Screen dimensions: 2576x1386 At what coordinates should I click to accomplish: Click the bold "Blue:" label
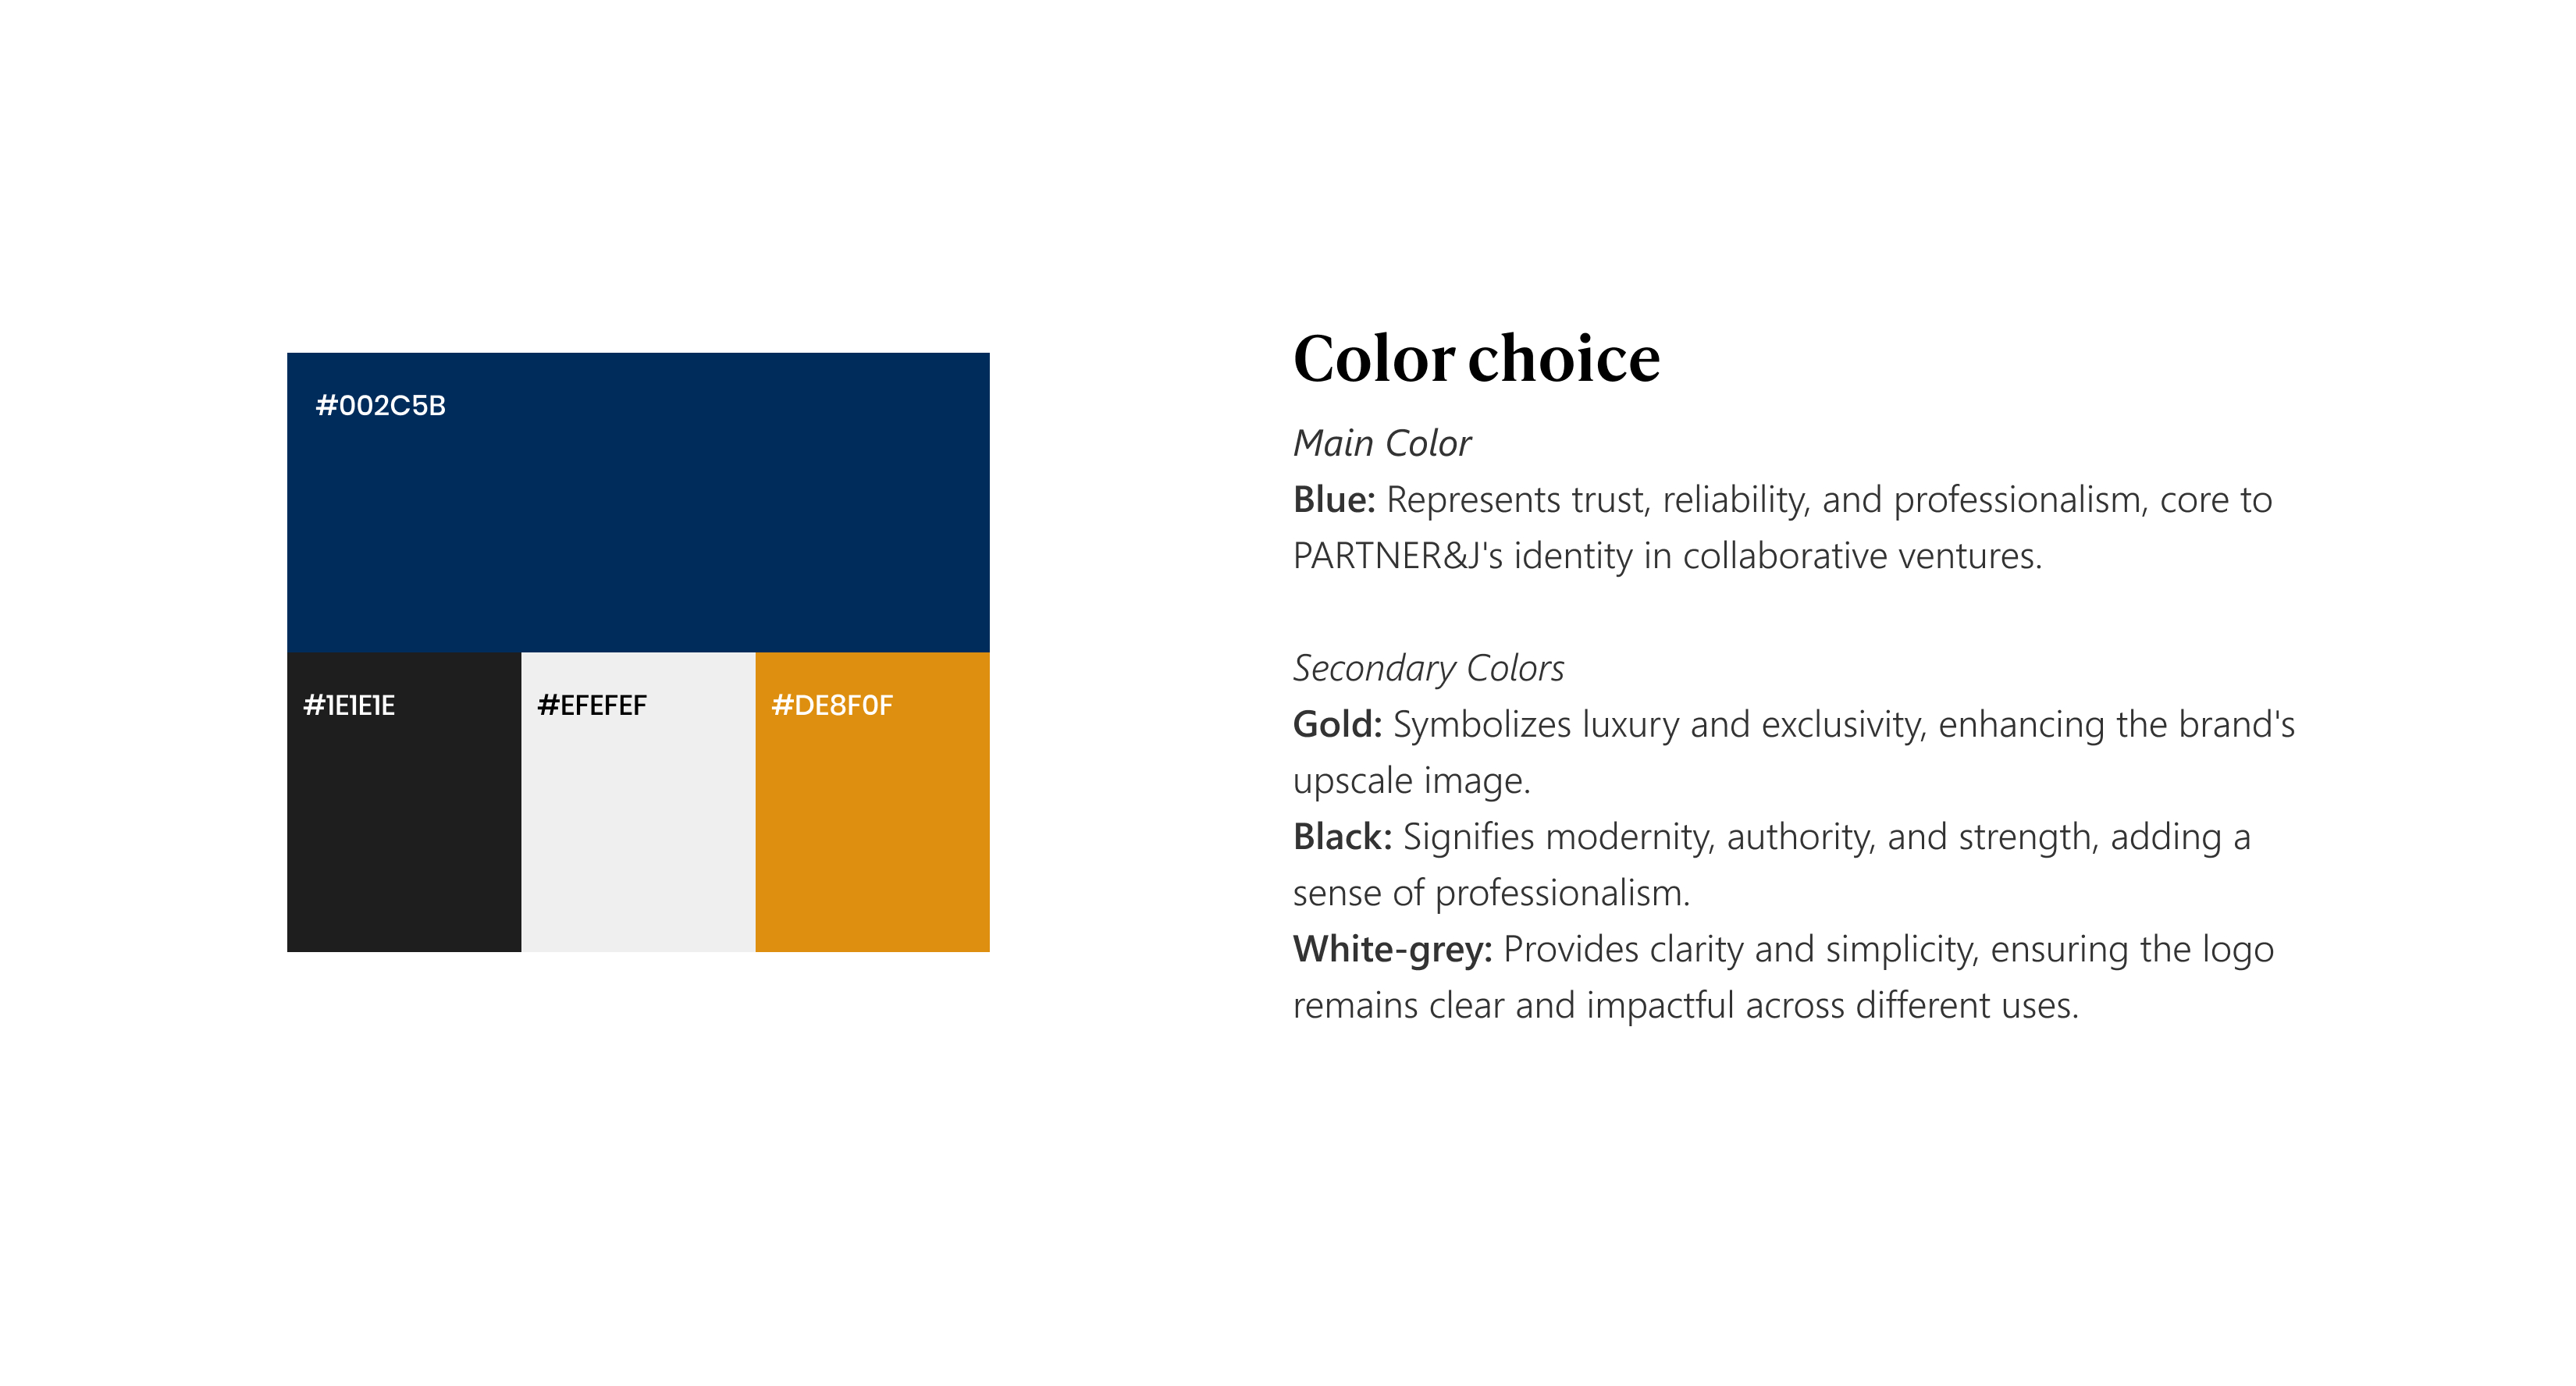(1334, 499)
